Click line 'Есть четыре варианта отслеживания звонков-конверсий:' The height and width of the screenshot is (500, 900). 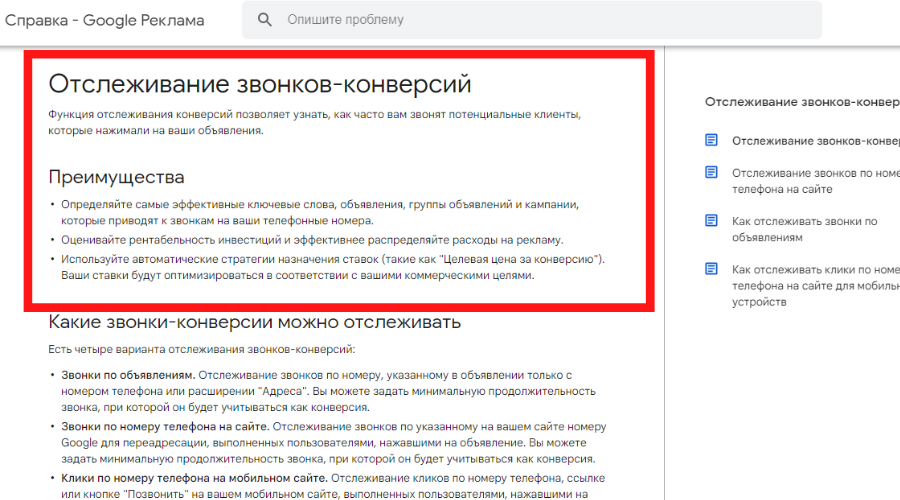coord(202,349)
